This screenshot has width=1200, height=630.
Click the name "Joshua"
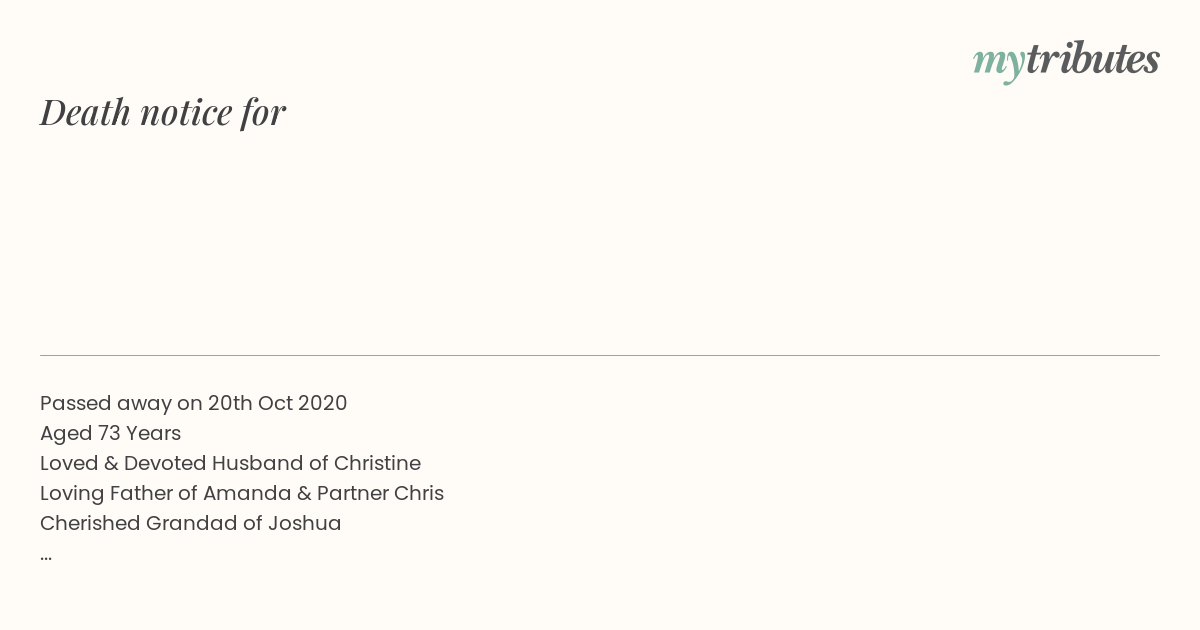pos(304,523)
